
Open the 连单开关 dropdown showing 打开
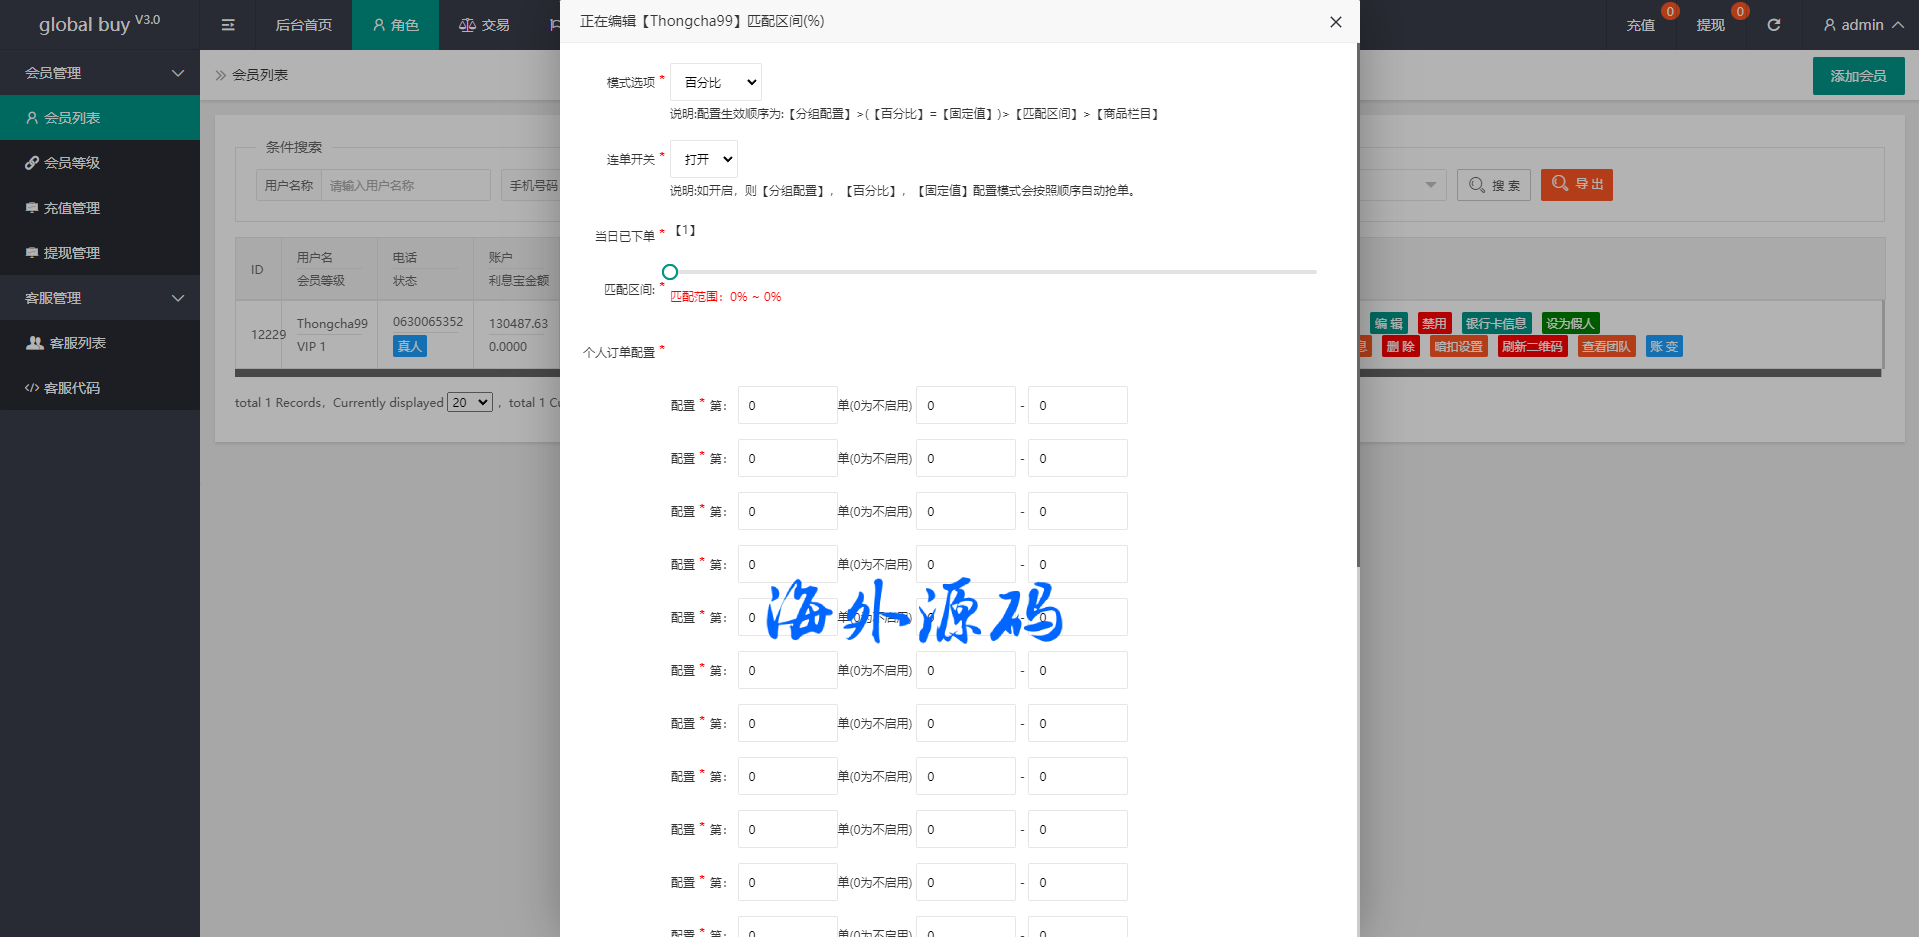(x=704, y=159)
